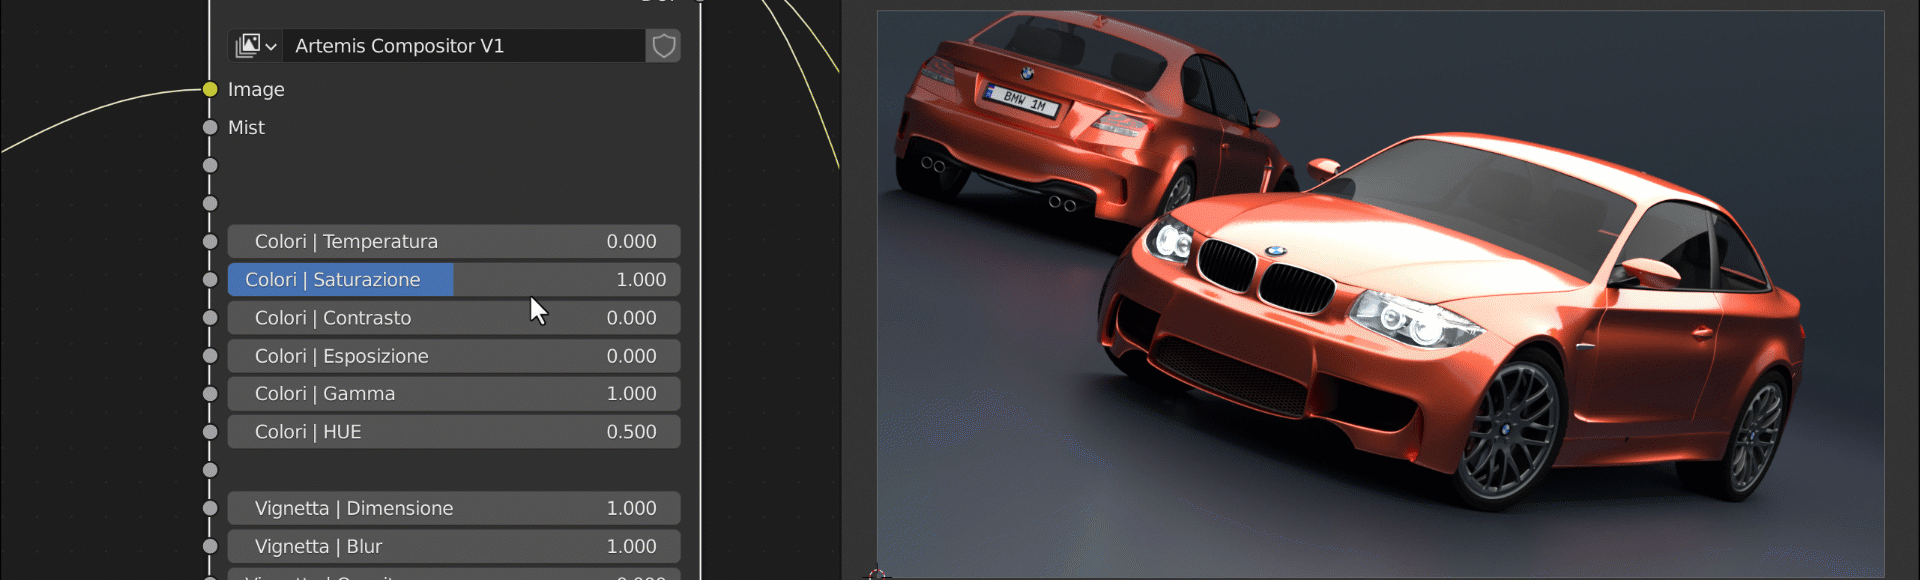Click the Artemis Compositor V1 name field

pyautogui.click(x=464, y=46)
